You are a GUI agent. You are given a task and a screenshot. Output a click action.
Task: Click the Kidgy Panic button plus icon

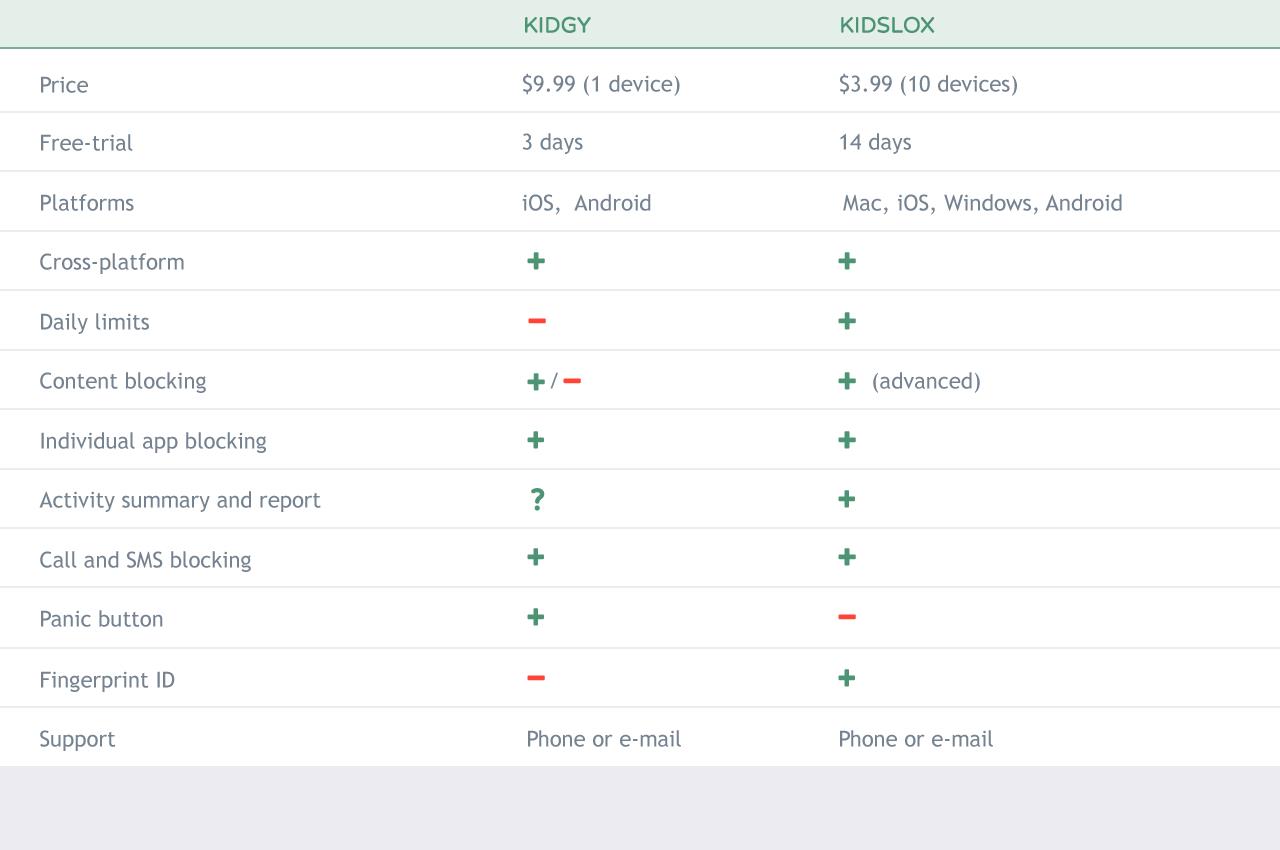click(536, 617)
